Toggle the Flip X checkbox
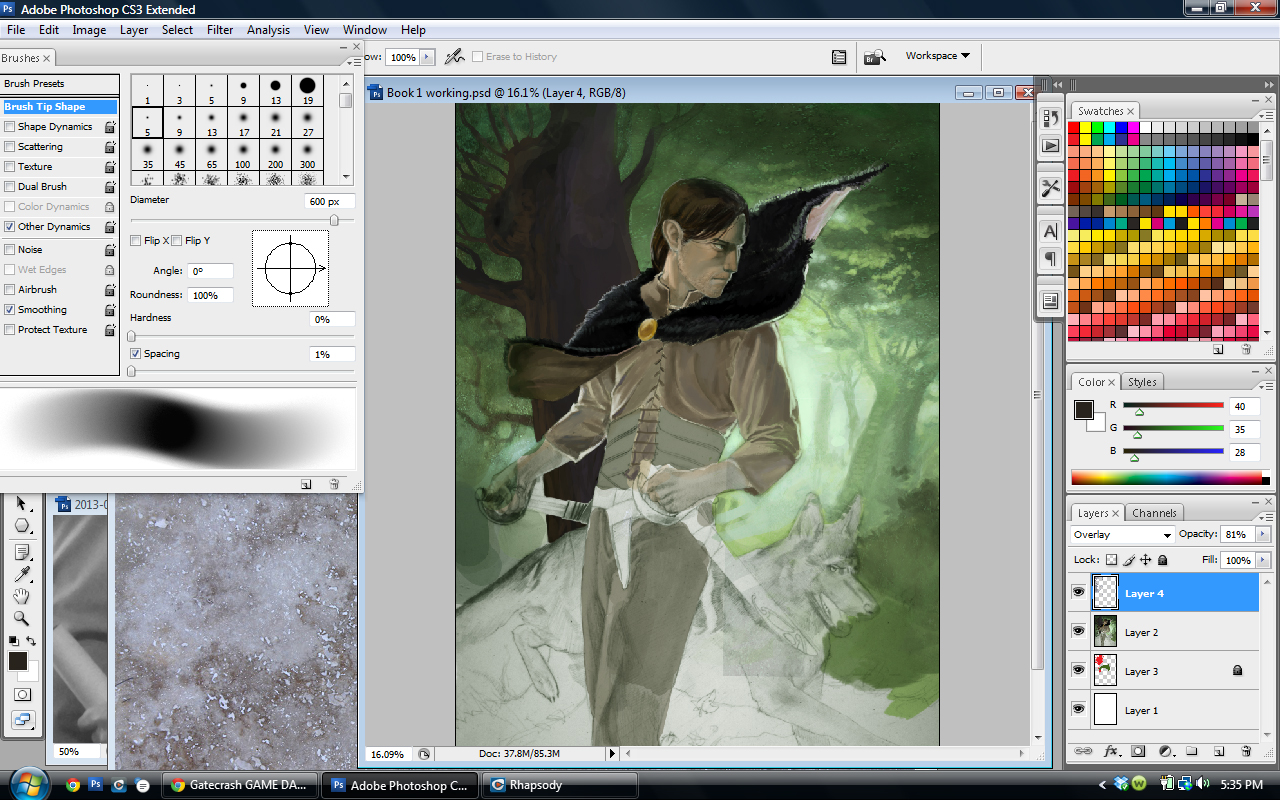This screenshot has width=1280, height=800. tap(136, 241)
